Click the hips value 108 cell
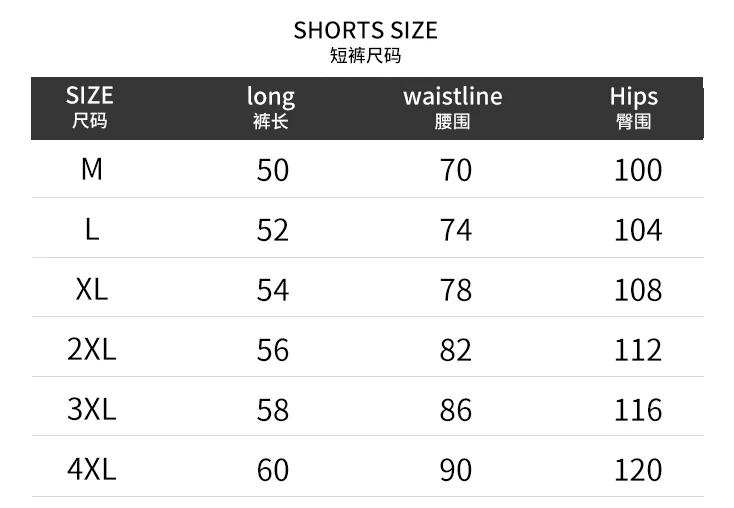The width and height of the screenshot is (734, 508). pos(638,290)
